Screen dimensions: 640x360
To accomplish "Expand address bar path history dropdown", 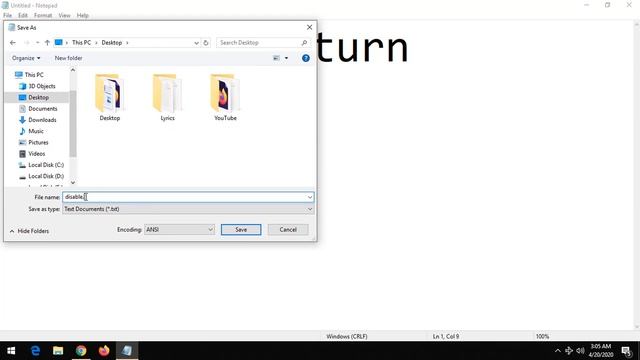I will (x=196, y=42).
